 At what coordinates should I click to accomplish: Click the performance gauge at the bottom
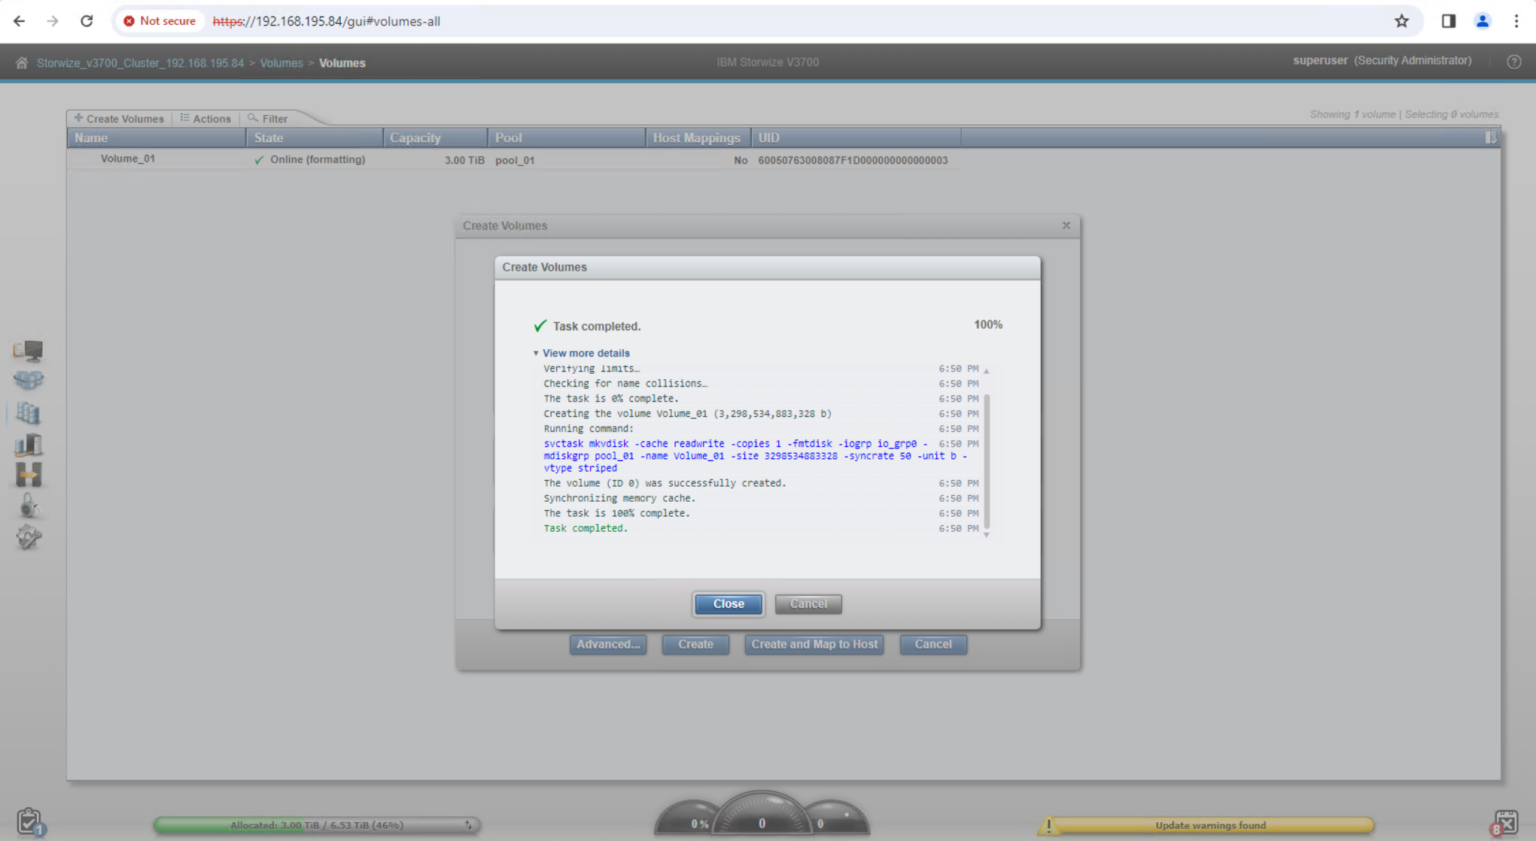click(762, 815)
